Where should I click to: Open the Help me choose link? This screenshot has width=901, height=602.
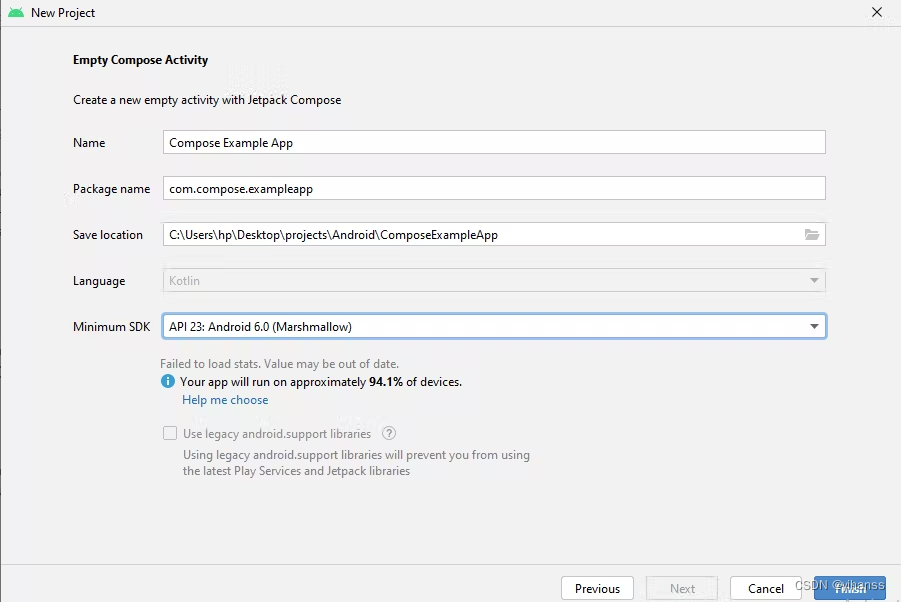[224, 399]
